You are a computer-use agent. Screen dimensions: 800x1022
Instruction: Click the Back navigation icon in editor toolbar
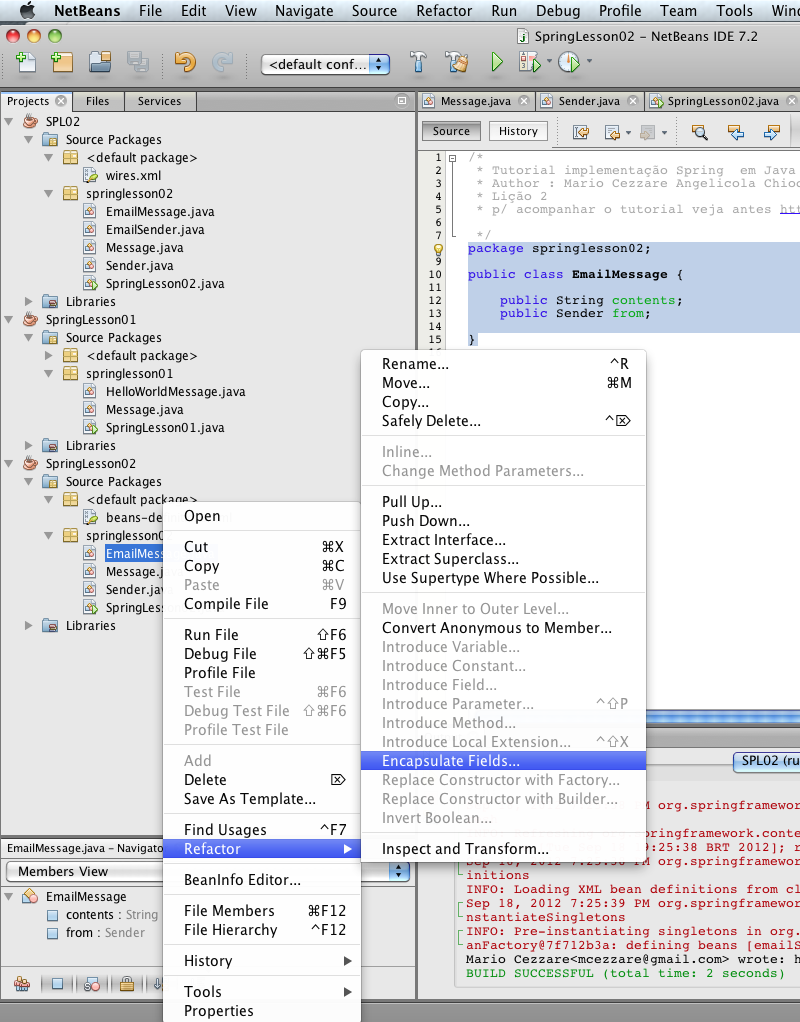pos(612,132)
